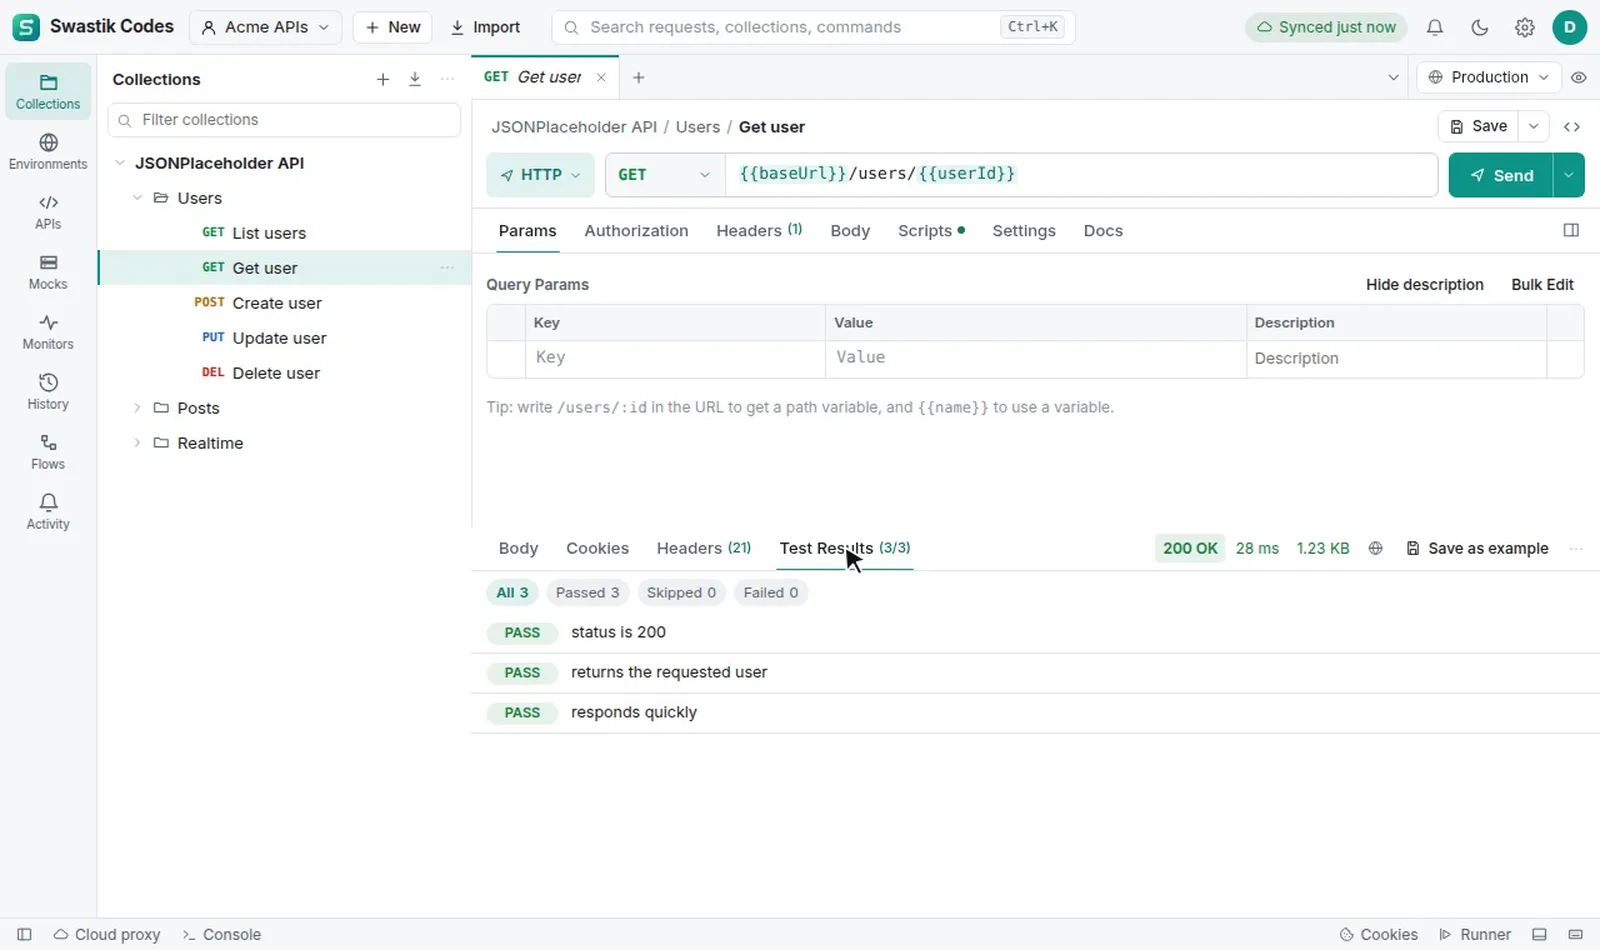Open the response Cookies tab

pyautogui.click(x=597, y=548)
